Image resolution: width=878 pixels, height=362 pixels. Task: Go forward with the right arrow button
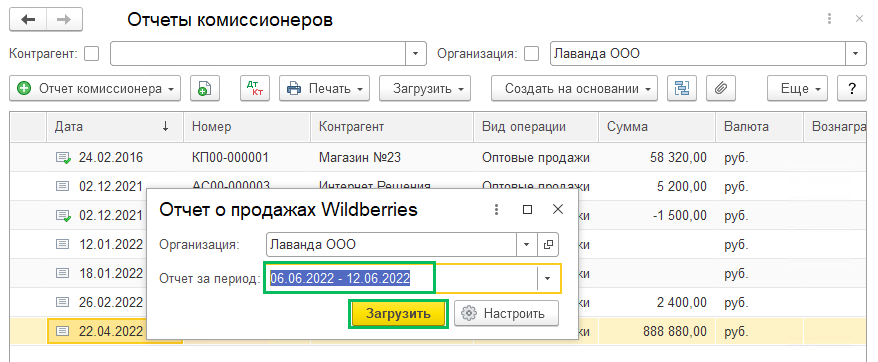(64, 20)
